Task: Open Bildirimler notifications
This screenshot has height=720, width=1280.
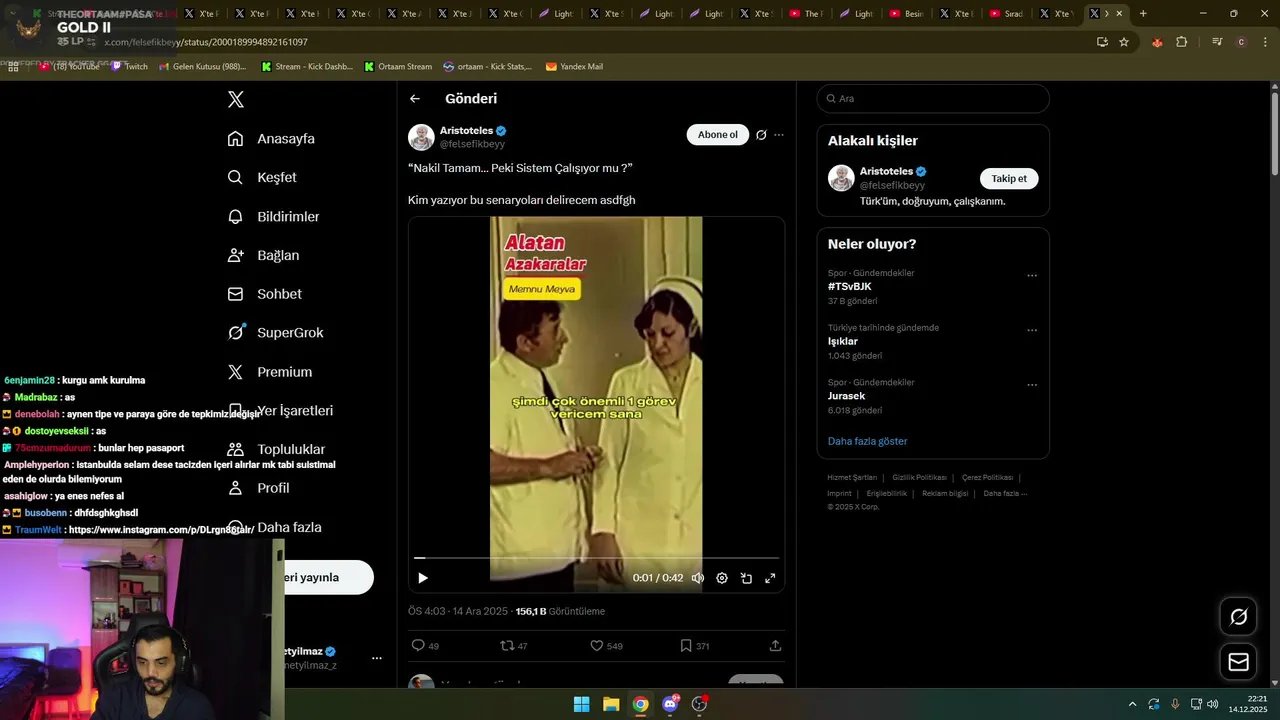Action: point(274,216)
